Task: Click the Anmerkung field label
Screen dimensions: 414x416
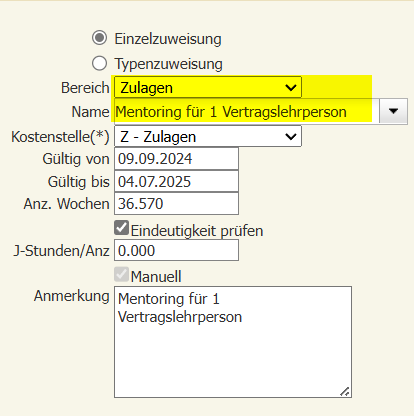Action: [x=72, y=296]
